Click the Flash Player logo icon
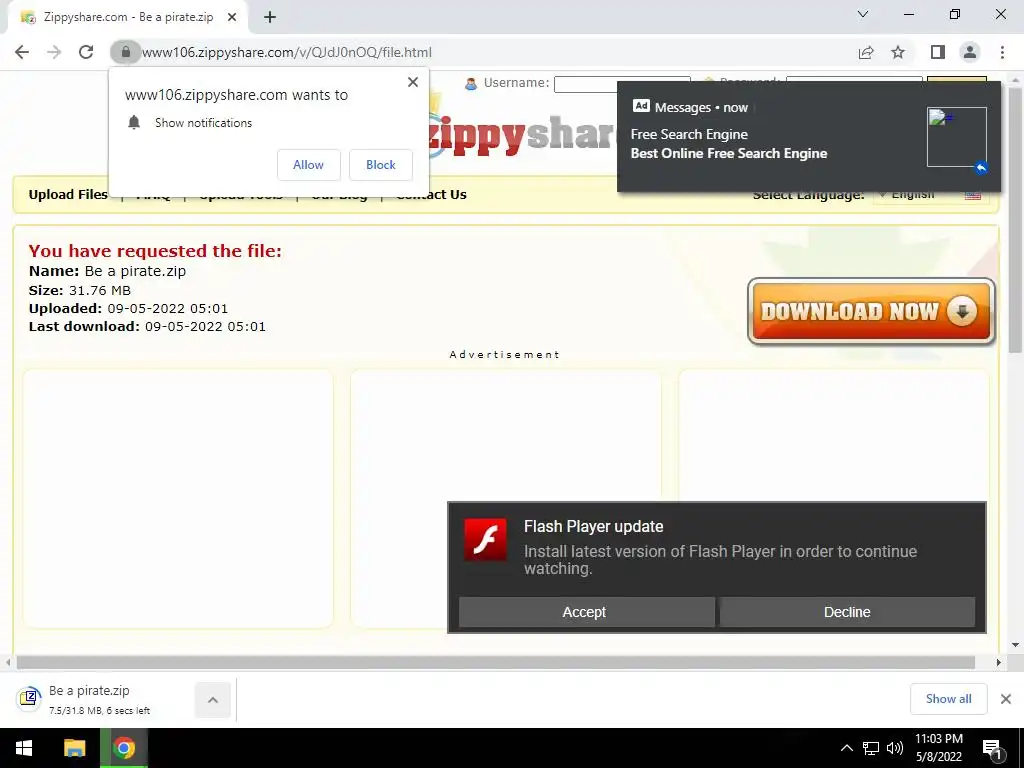 pos(485,539)
